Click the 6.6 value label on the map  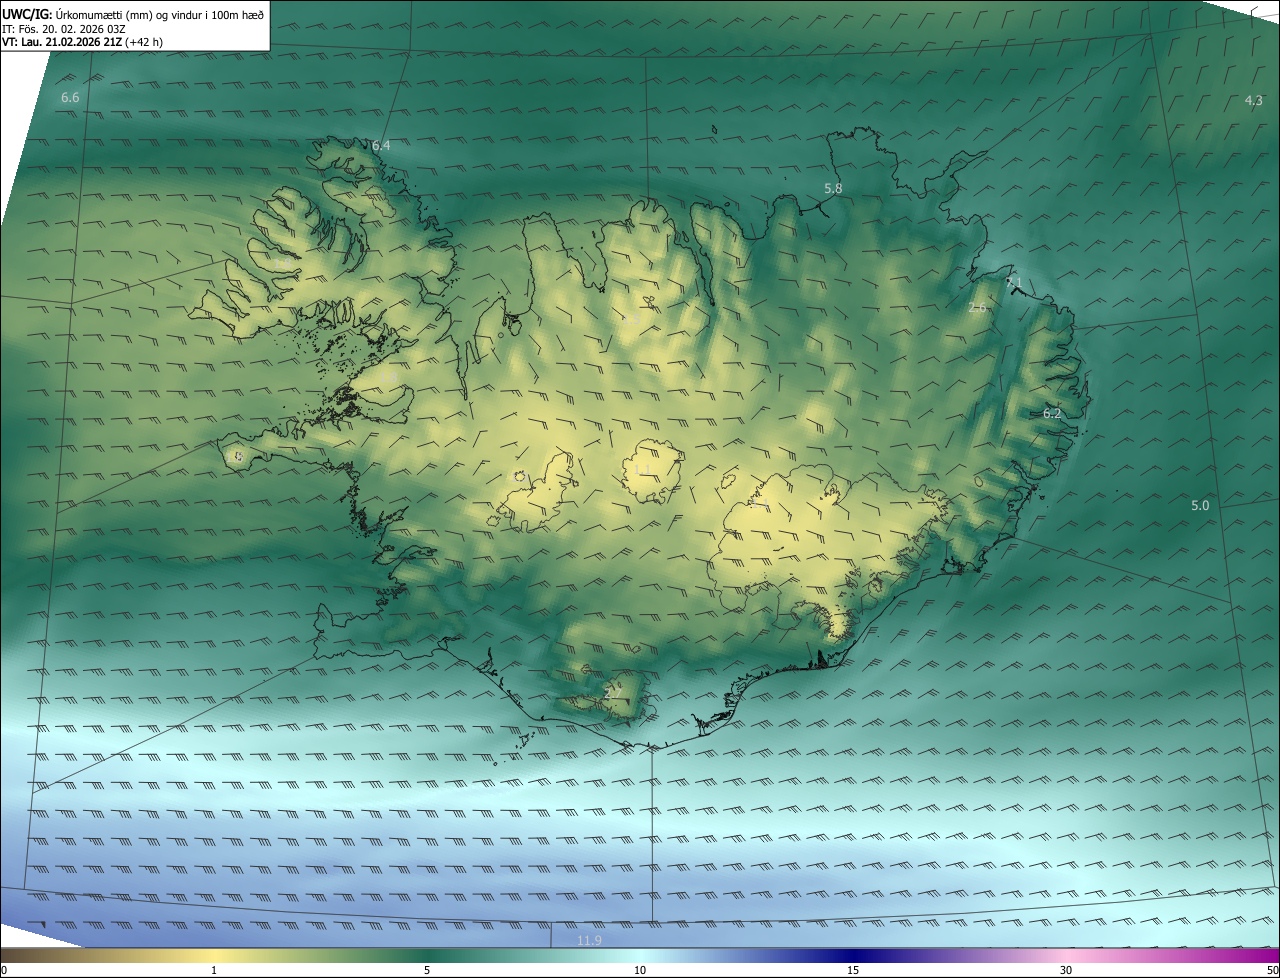click(70, 98)
